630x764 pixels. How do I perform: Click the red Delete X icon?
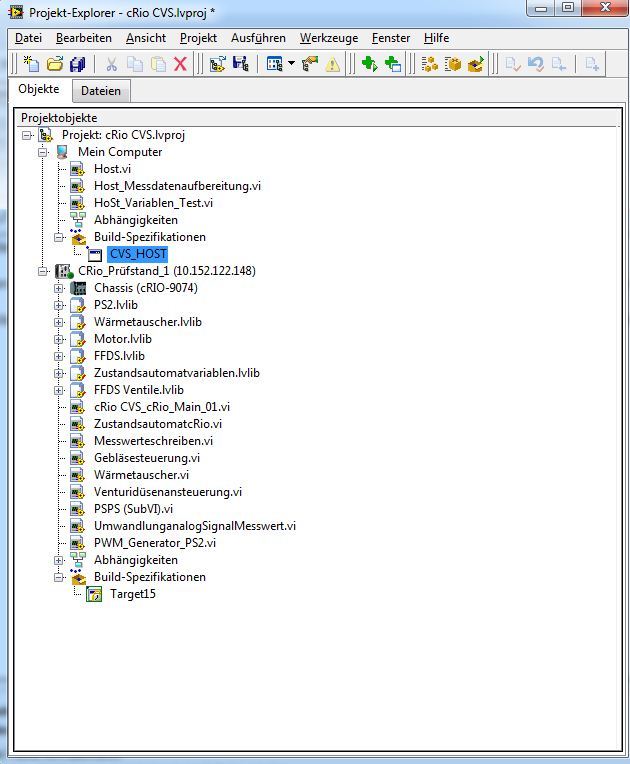[x=180, y=64]
